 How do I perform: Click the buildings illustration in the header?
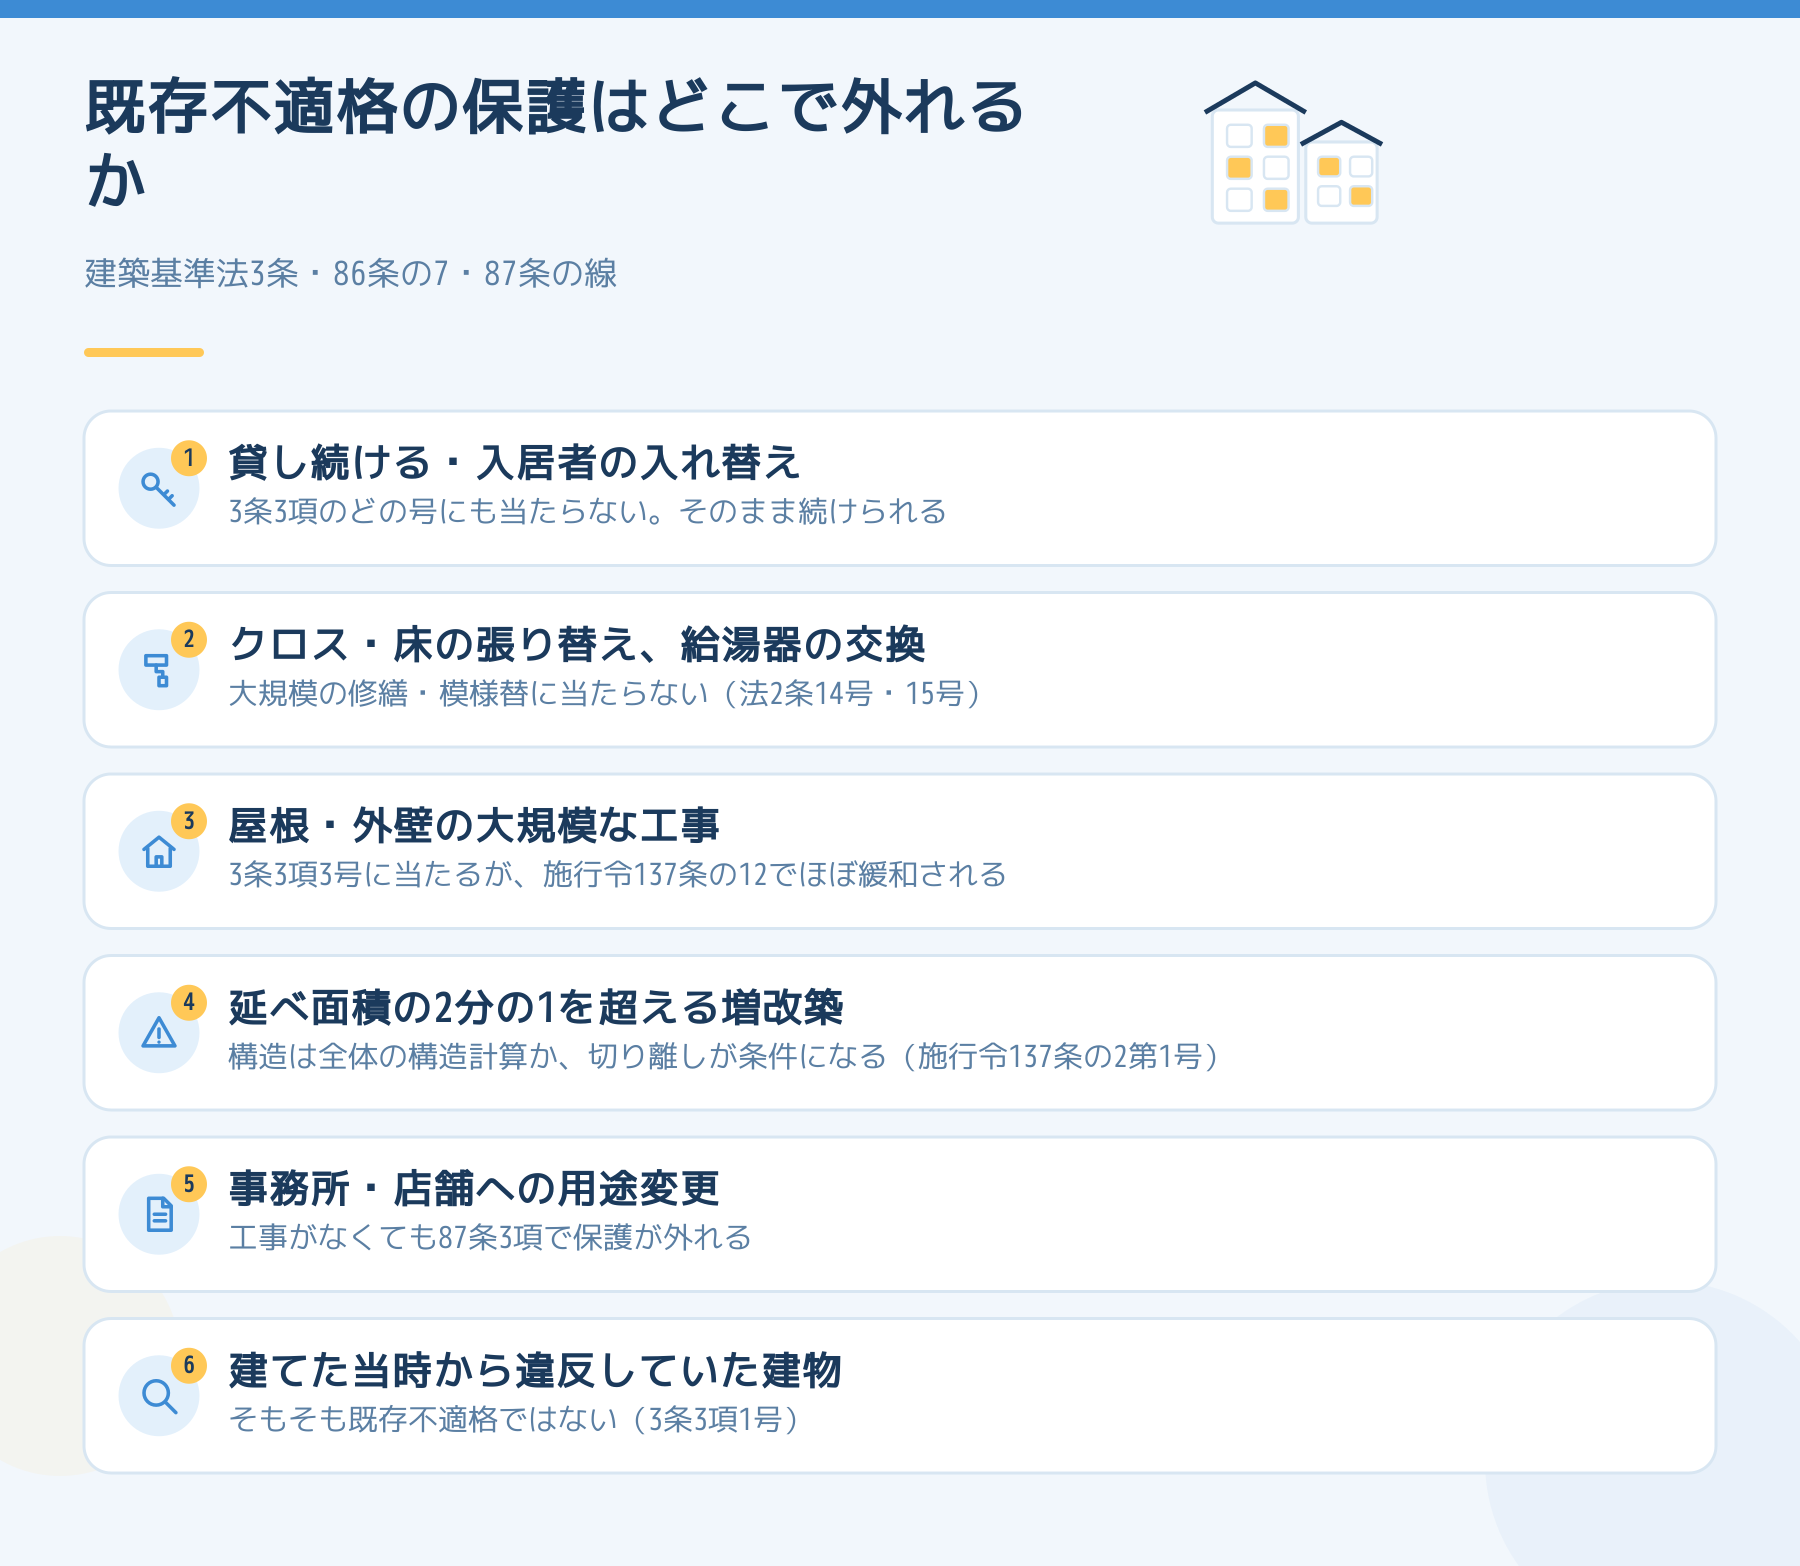(1294, 152)
